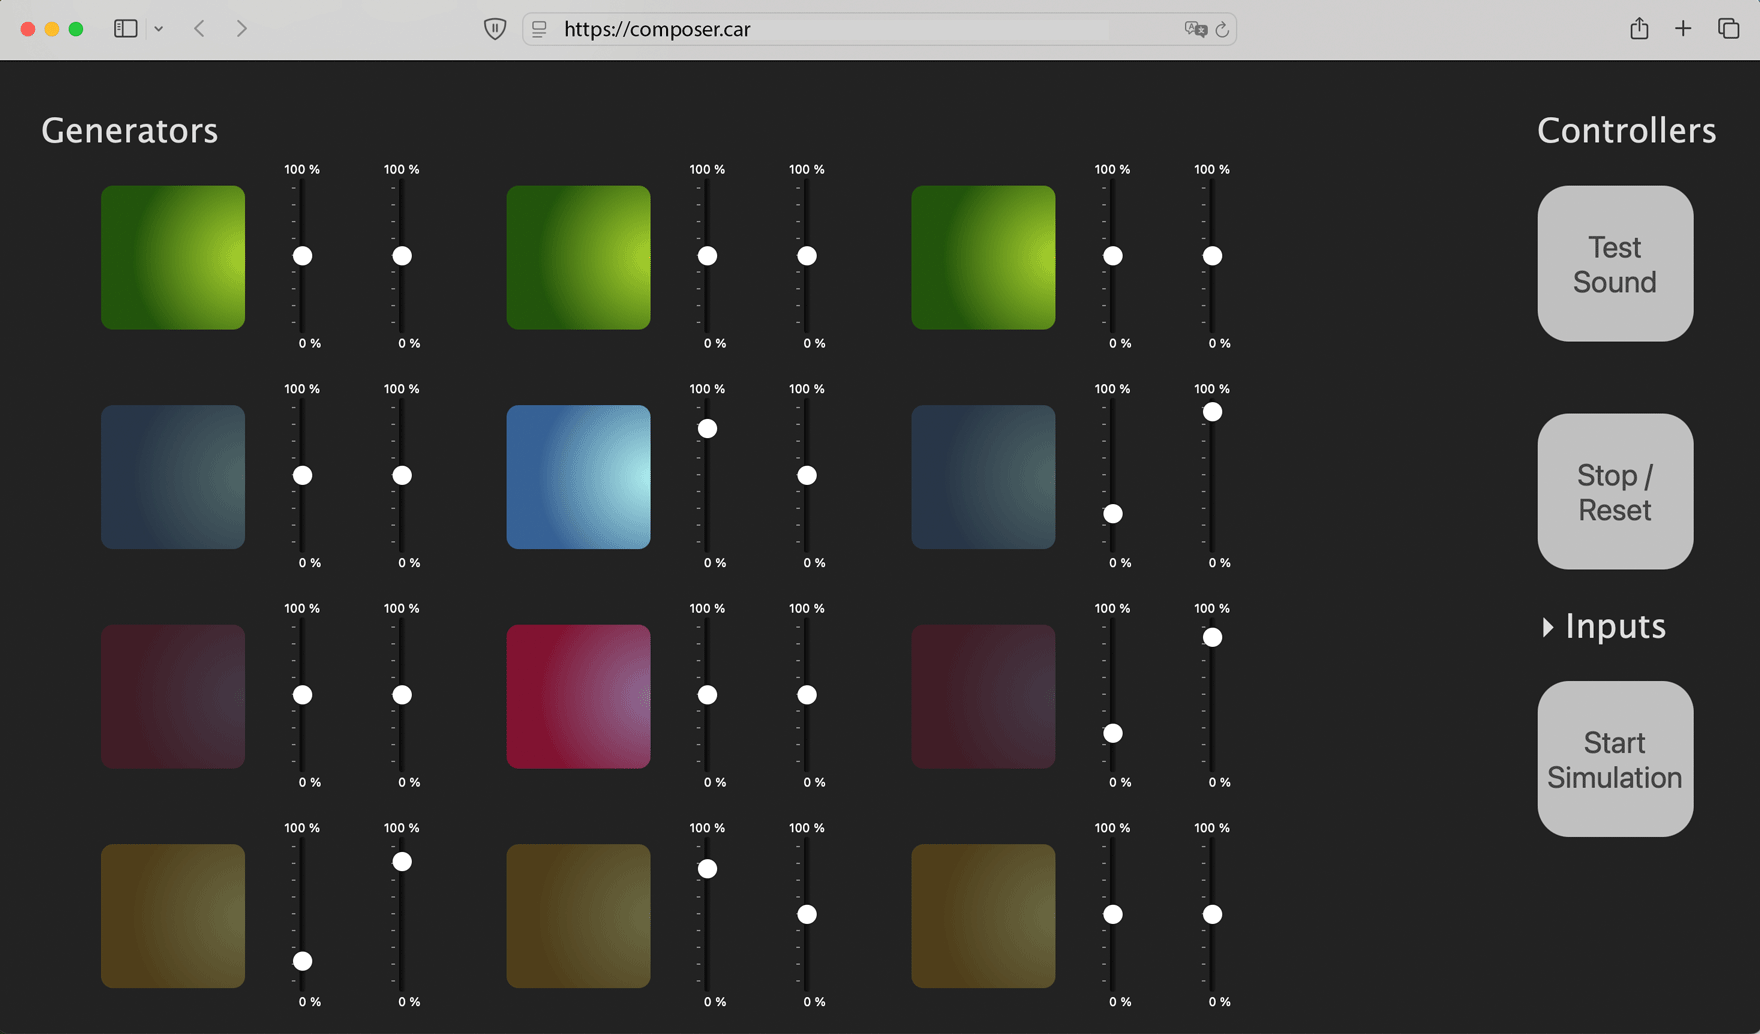Click the translate icon in address bar
The width and height of the screenshot is (1760, 1034).
(x=1195, y=30)
